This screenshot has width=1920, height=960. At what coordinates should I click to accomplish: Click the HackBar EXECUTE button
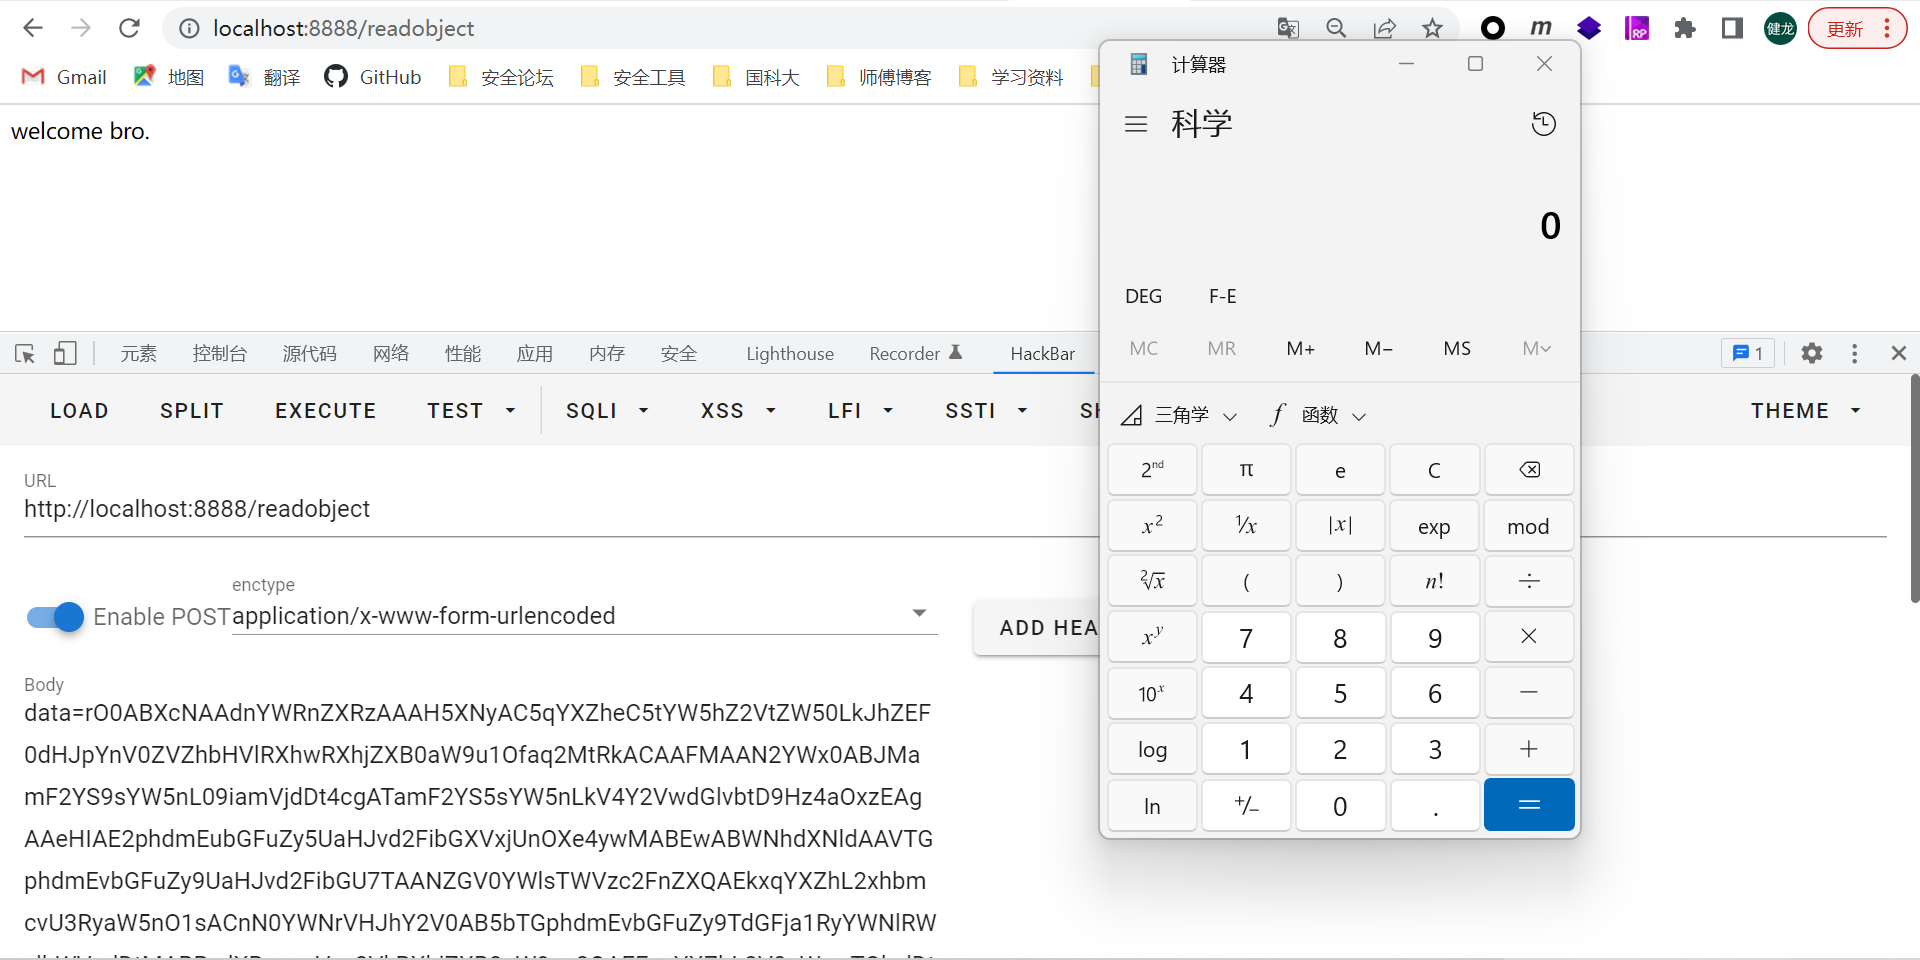click(x=326, y=411)
